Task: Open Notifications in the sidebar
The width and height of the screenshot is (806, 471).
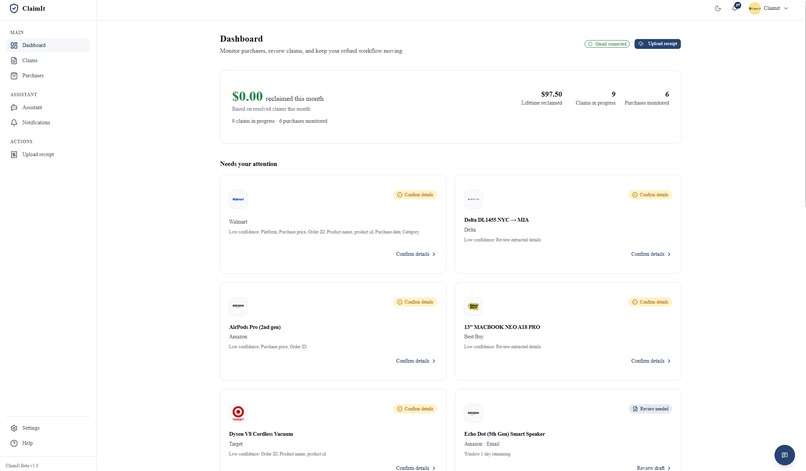Action: coord(48,122)
